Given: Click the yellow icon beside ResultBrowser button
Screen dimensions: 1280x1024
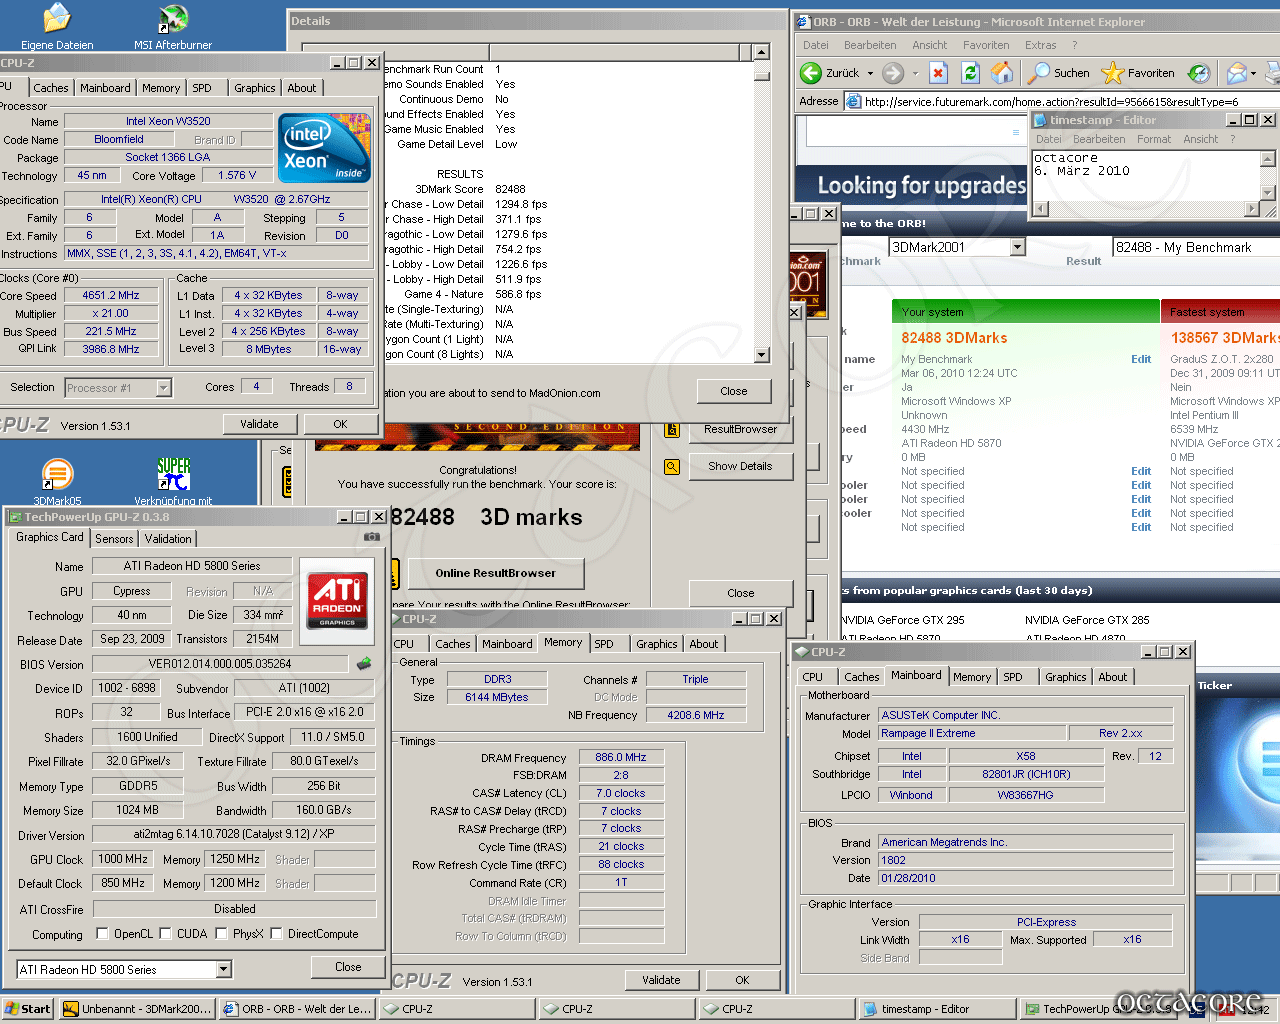Looking at the screenshot, I should point(672,430).
